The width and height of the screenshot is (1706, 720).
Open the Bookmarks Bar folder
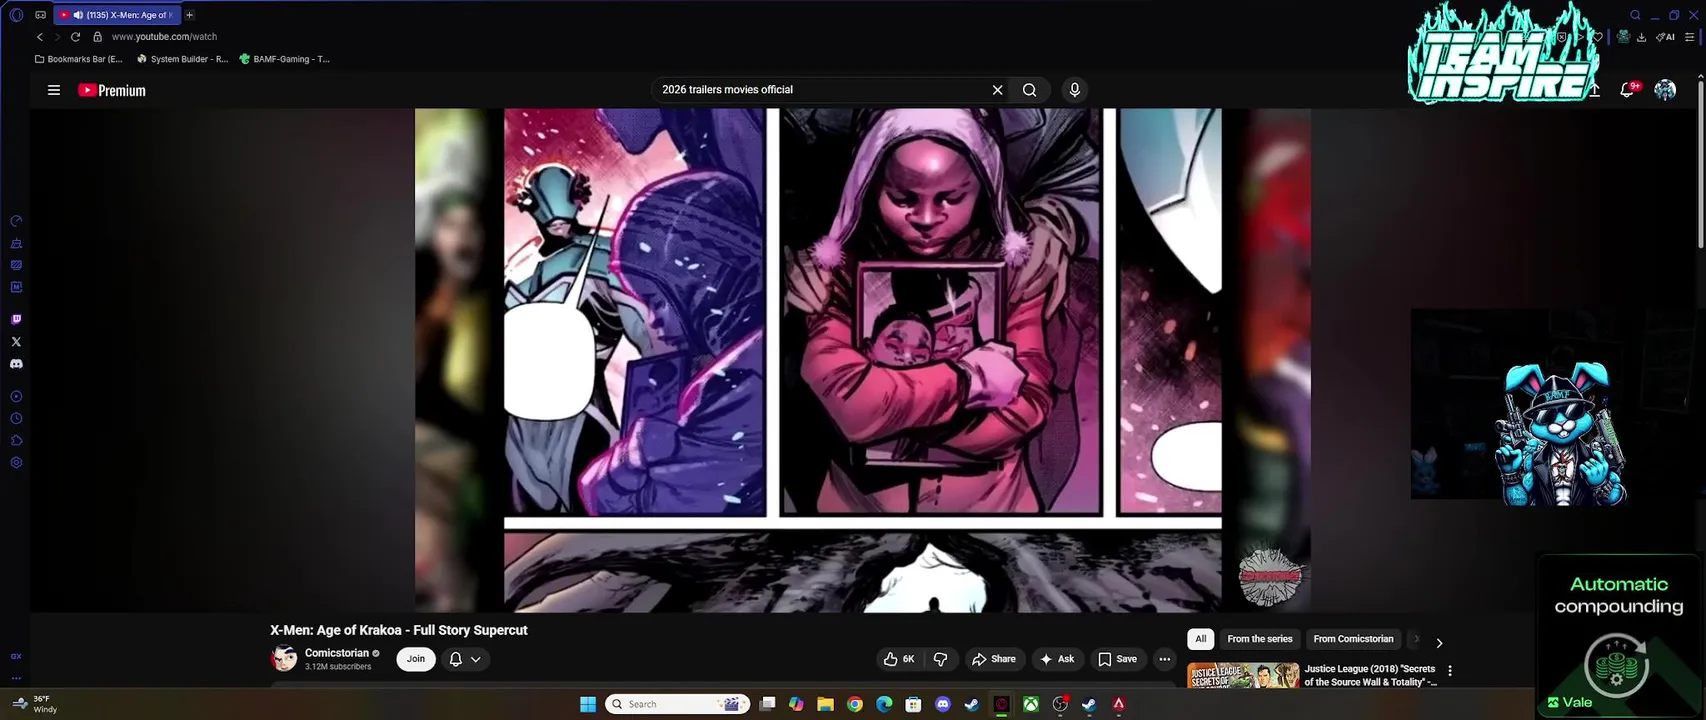click(79, 59)
